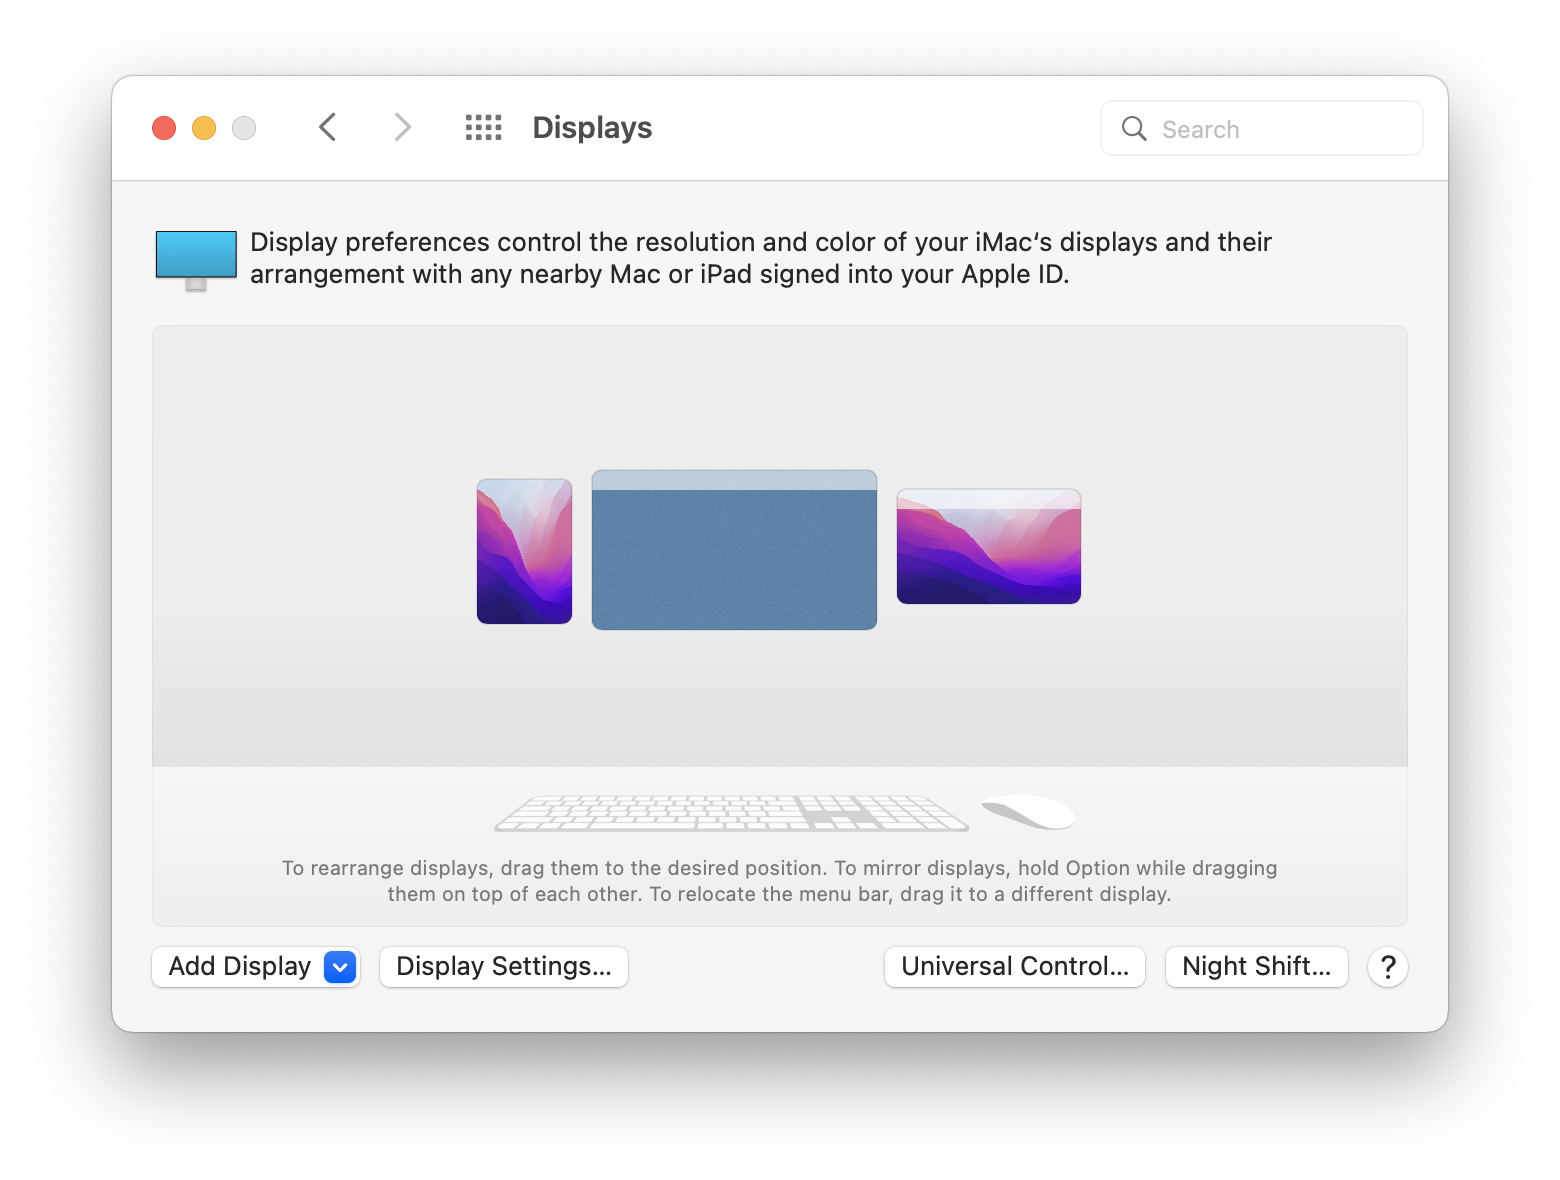Click the 'Display preferences control' description text
The height and width of the screenshot is (1180, 1560).
760,258
